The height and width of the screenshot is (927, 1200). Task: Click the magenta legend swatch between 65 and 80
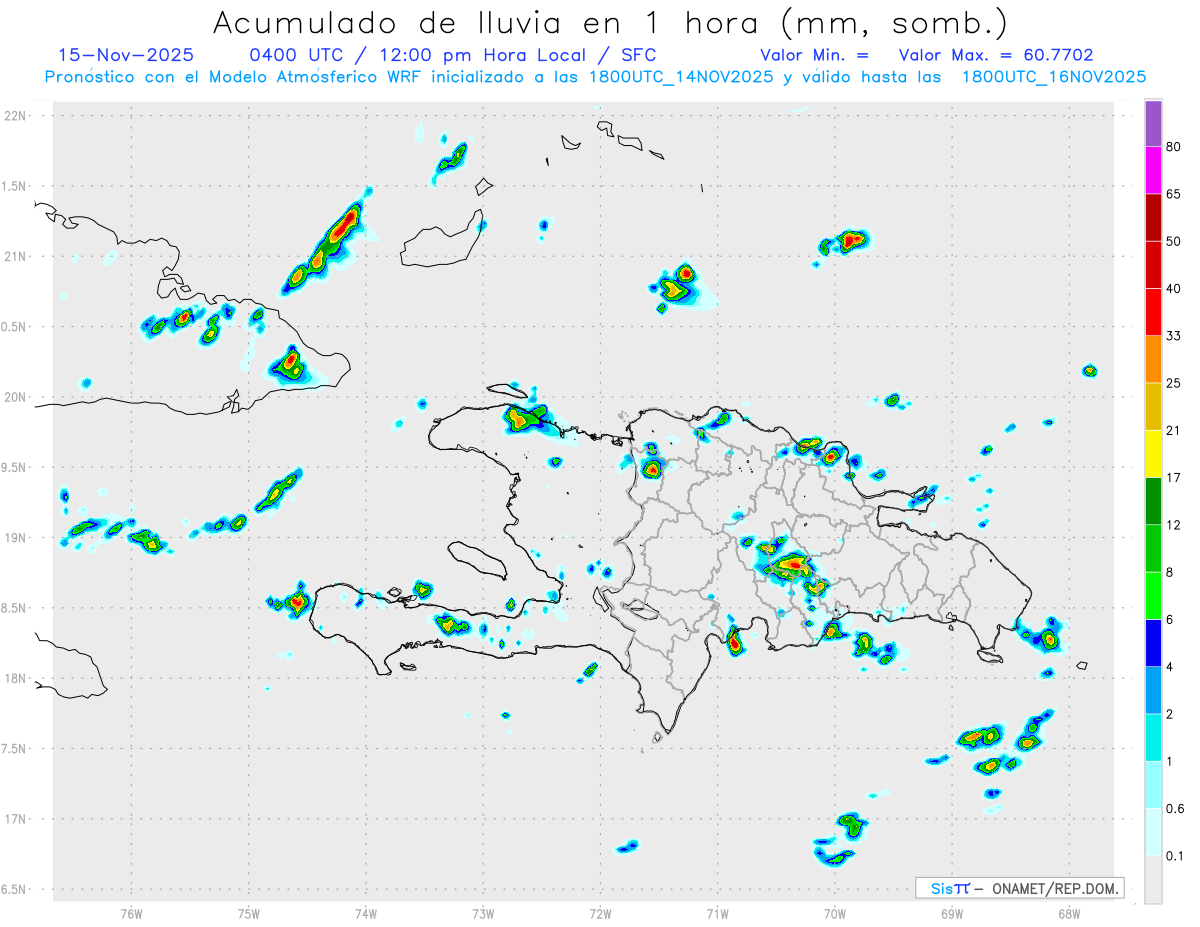1153,170
